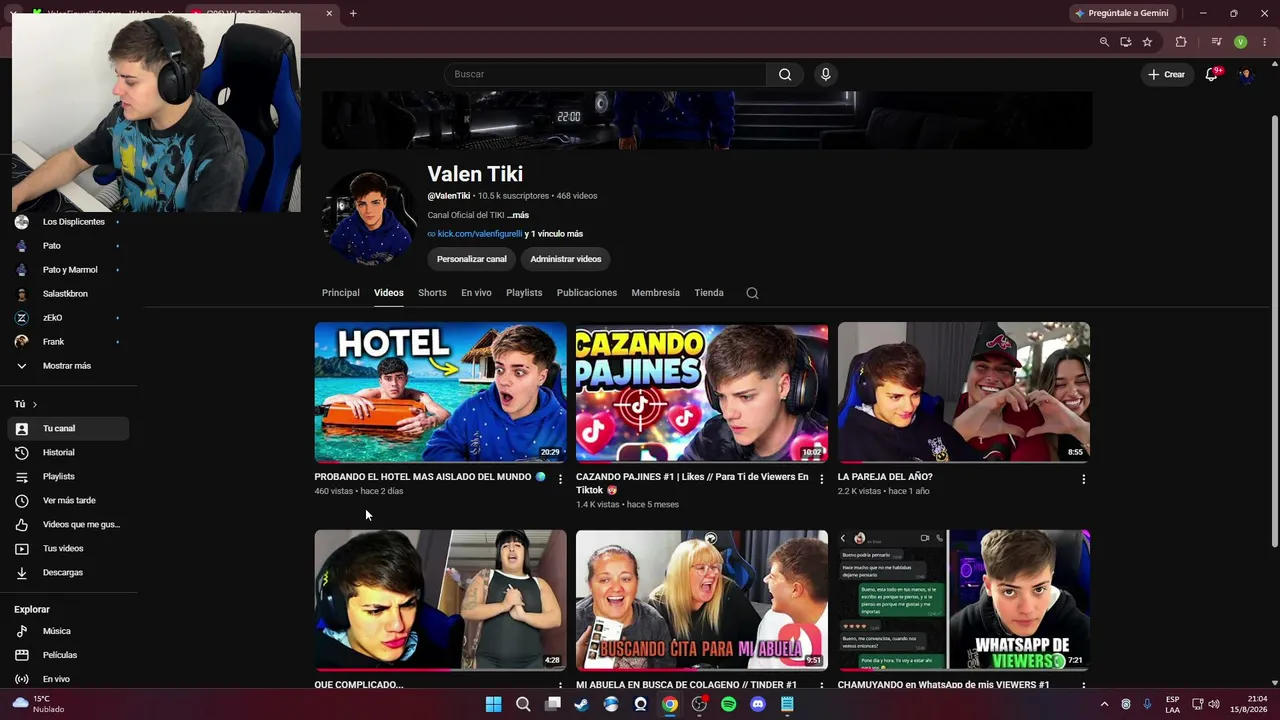This screenshot has width=1280, height=720.
Task: Open Steam from the taskbar
Action: pyautogui.click(x=581, y=704)
